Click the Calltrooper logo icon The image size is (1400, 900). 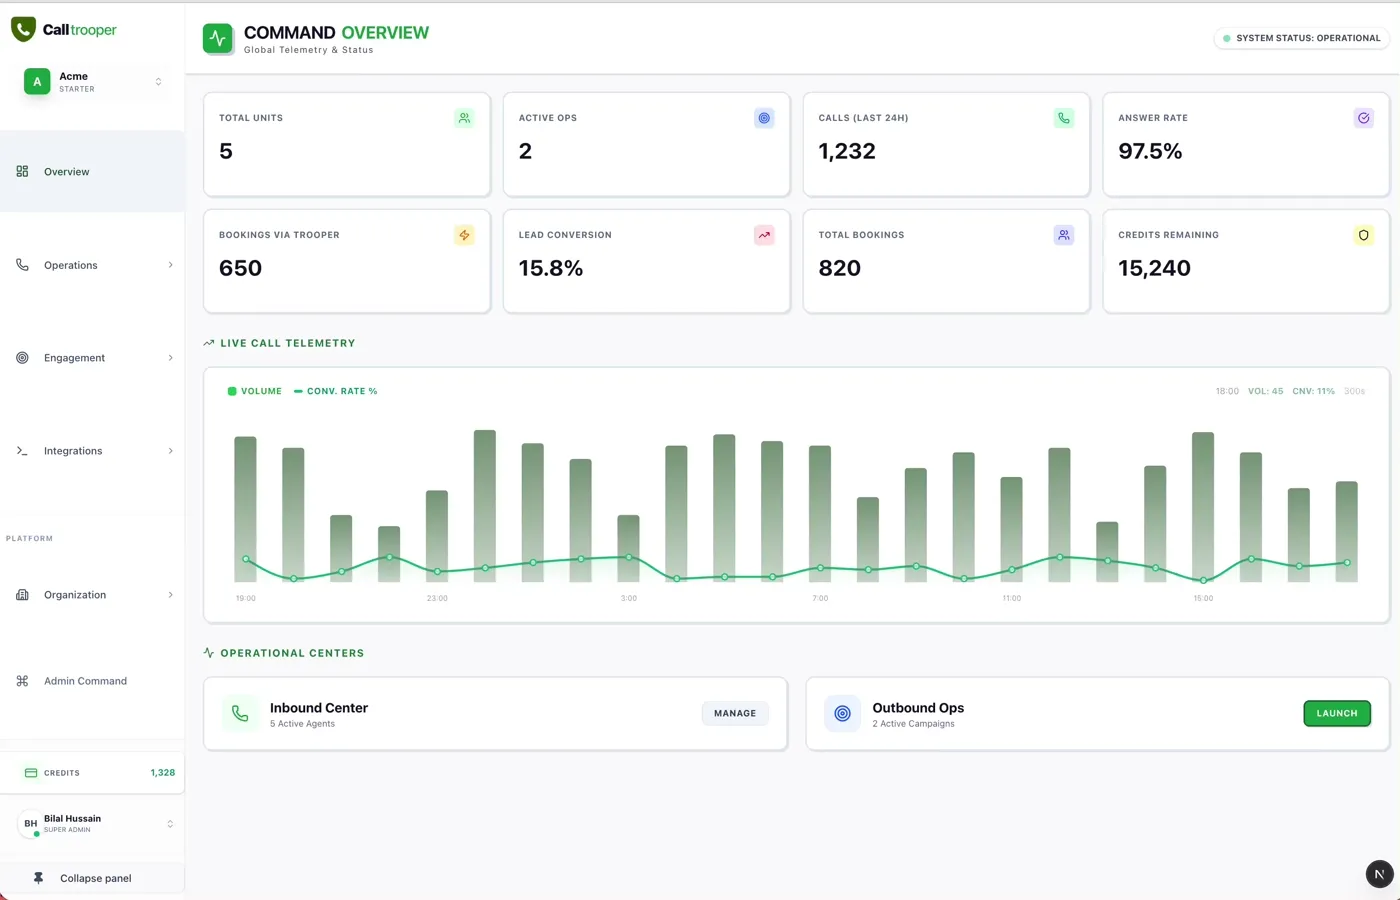point(23,28)
